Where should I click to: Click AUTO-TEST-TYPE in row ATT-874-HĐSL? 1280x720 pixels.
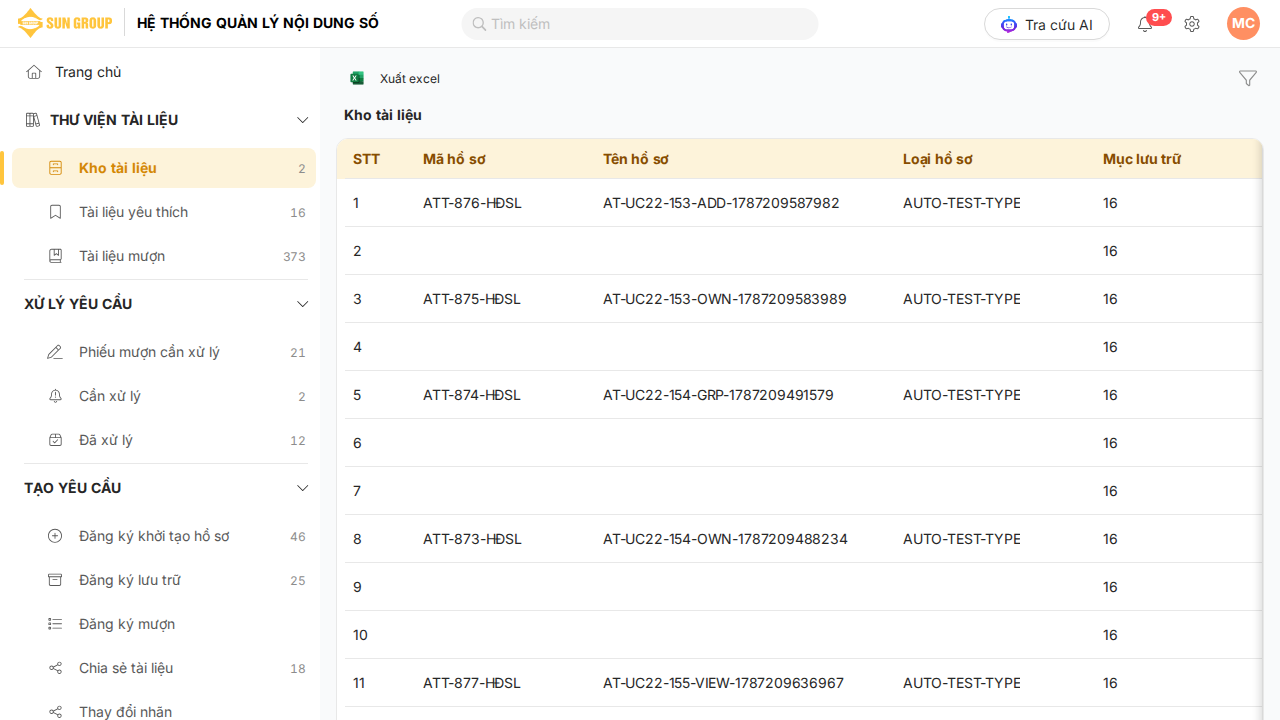click(962, 395)
